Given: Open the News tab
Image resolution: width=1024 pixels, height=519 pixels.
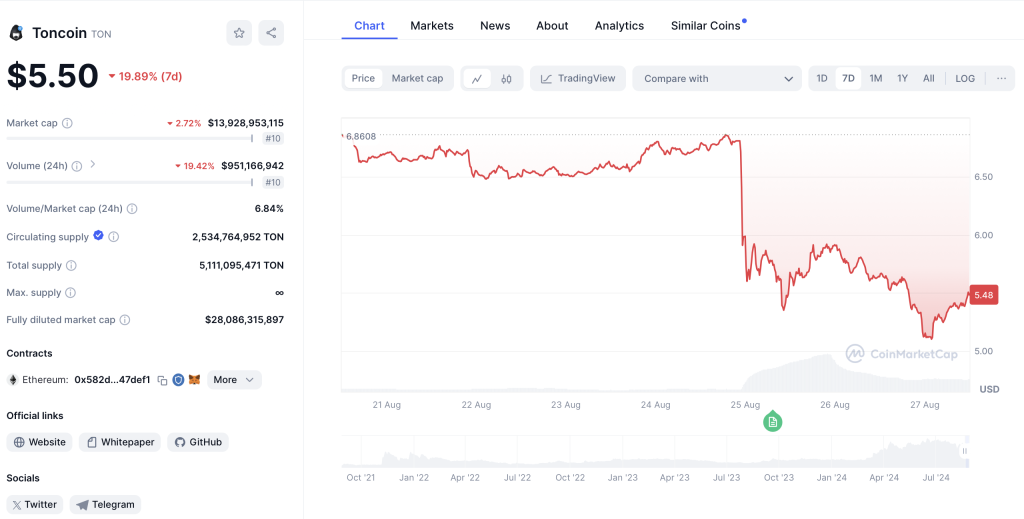Looking at the screenshot, I should click(495, 25).
